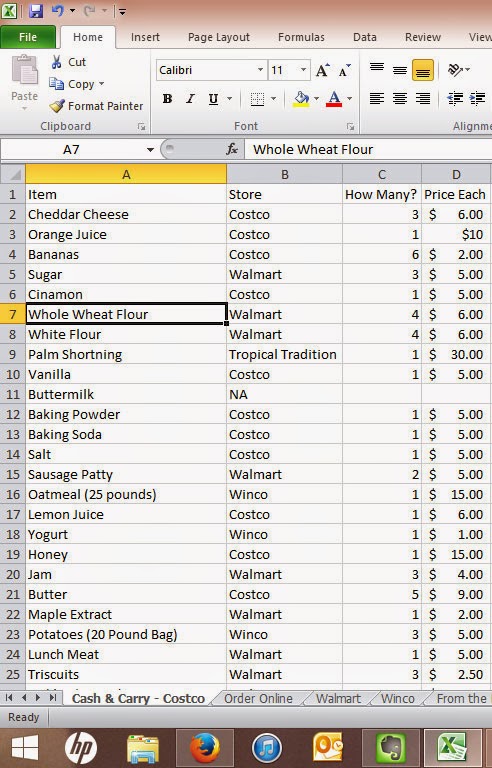
Task: Switch to the Insert ribbon tab
Action: [x=145, y=37]
